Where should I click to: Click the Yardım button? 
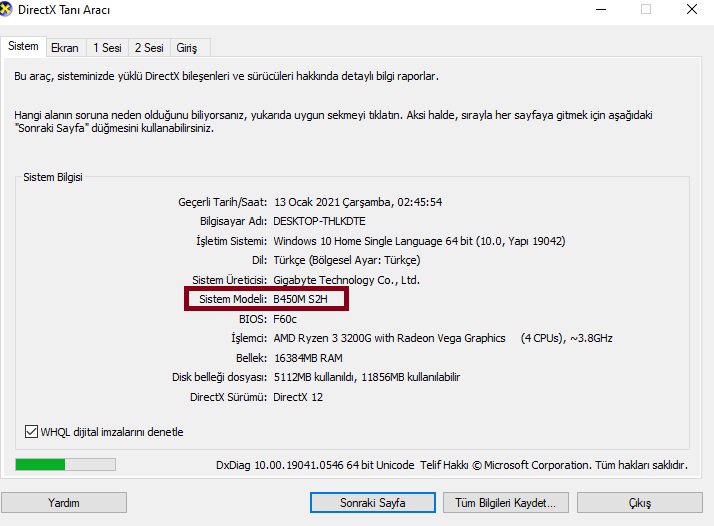(64, 503)
